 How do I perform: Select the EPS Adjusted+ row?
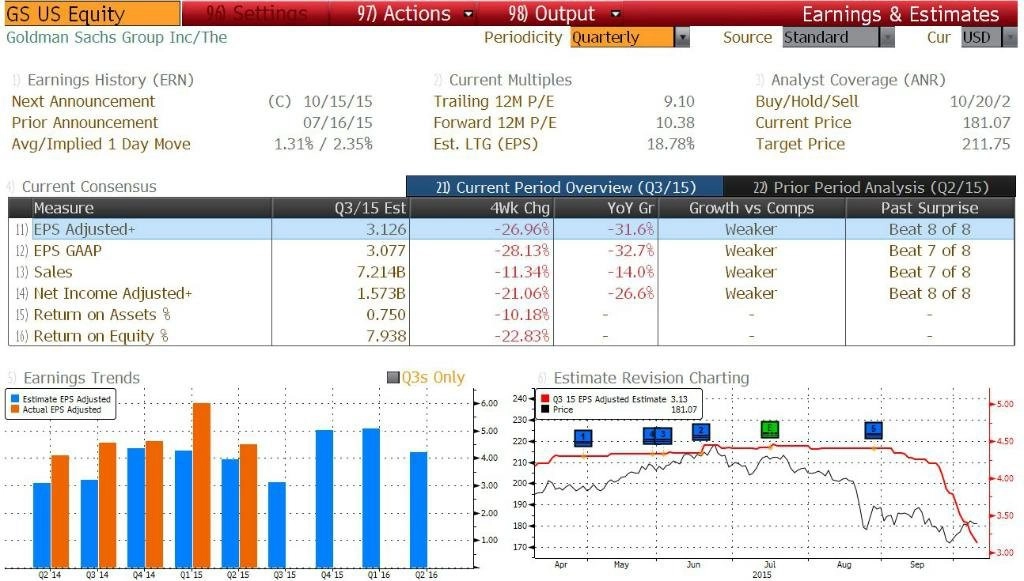(x=511, y=229)
